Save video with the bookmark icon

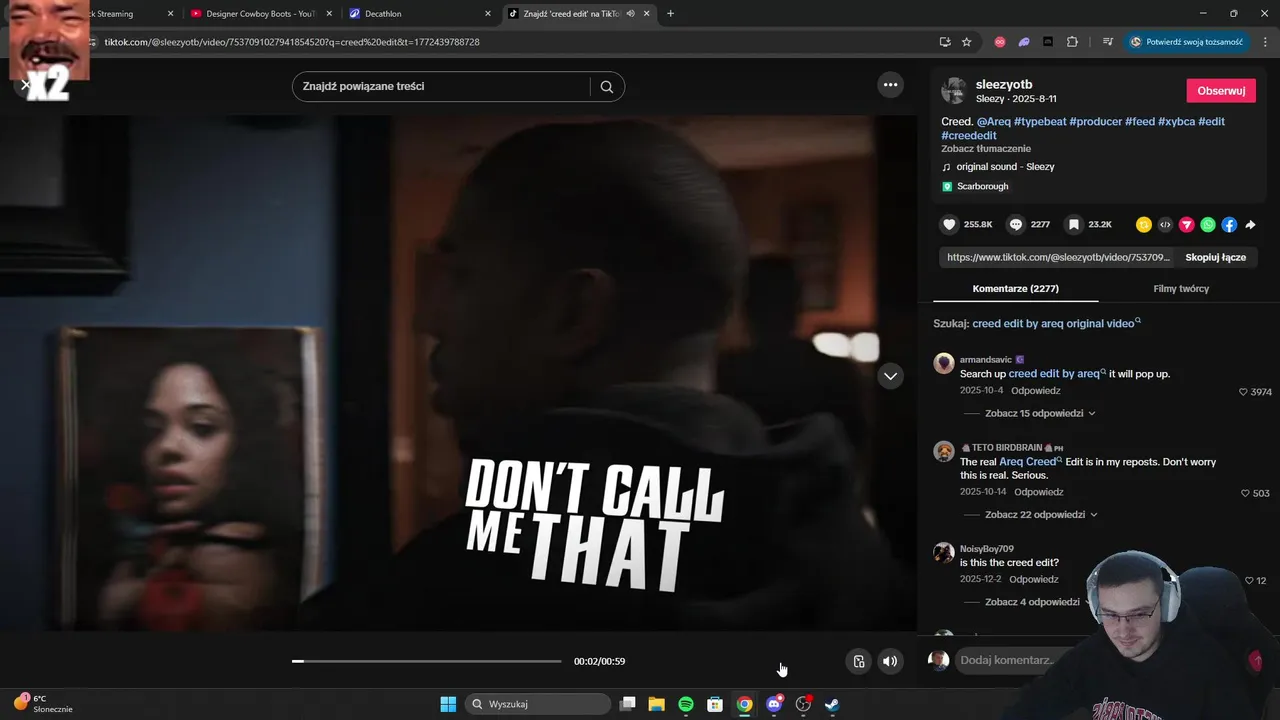pyautogui.click(x=1074, y=225)
